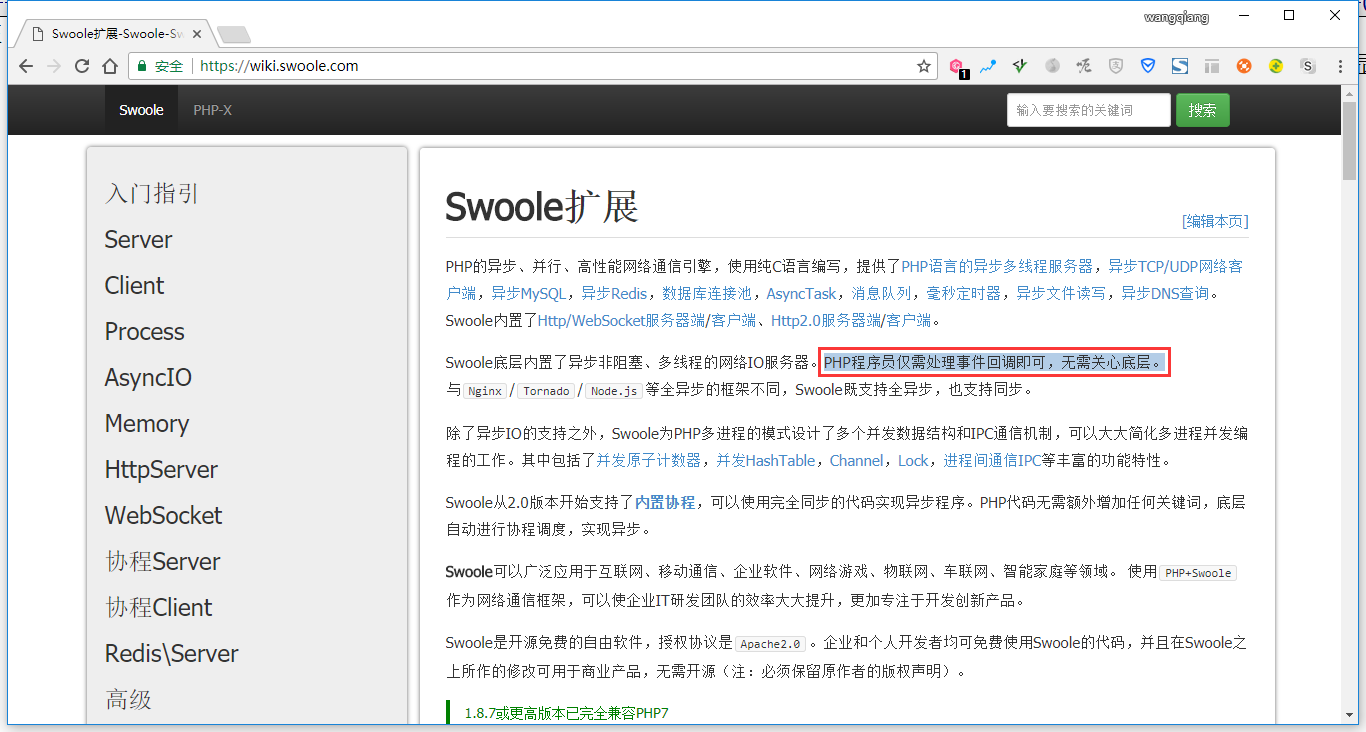
Task: Click the browser back arrow
Action: click(26, 66)
